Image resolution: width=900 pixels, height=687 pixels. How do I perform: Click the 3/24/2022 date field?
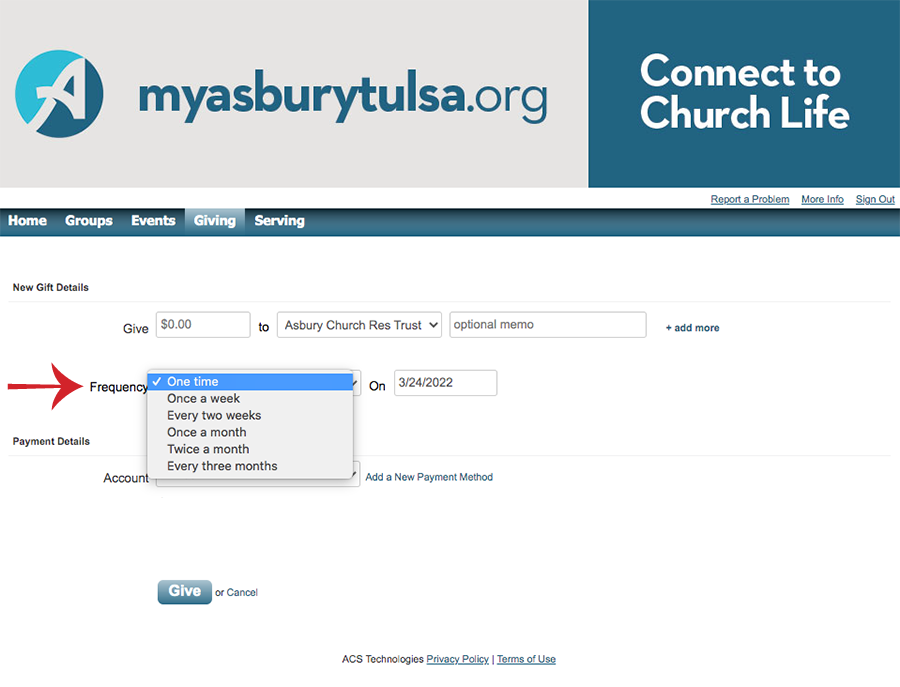point(445,383)
